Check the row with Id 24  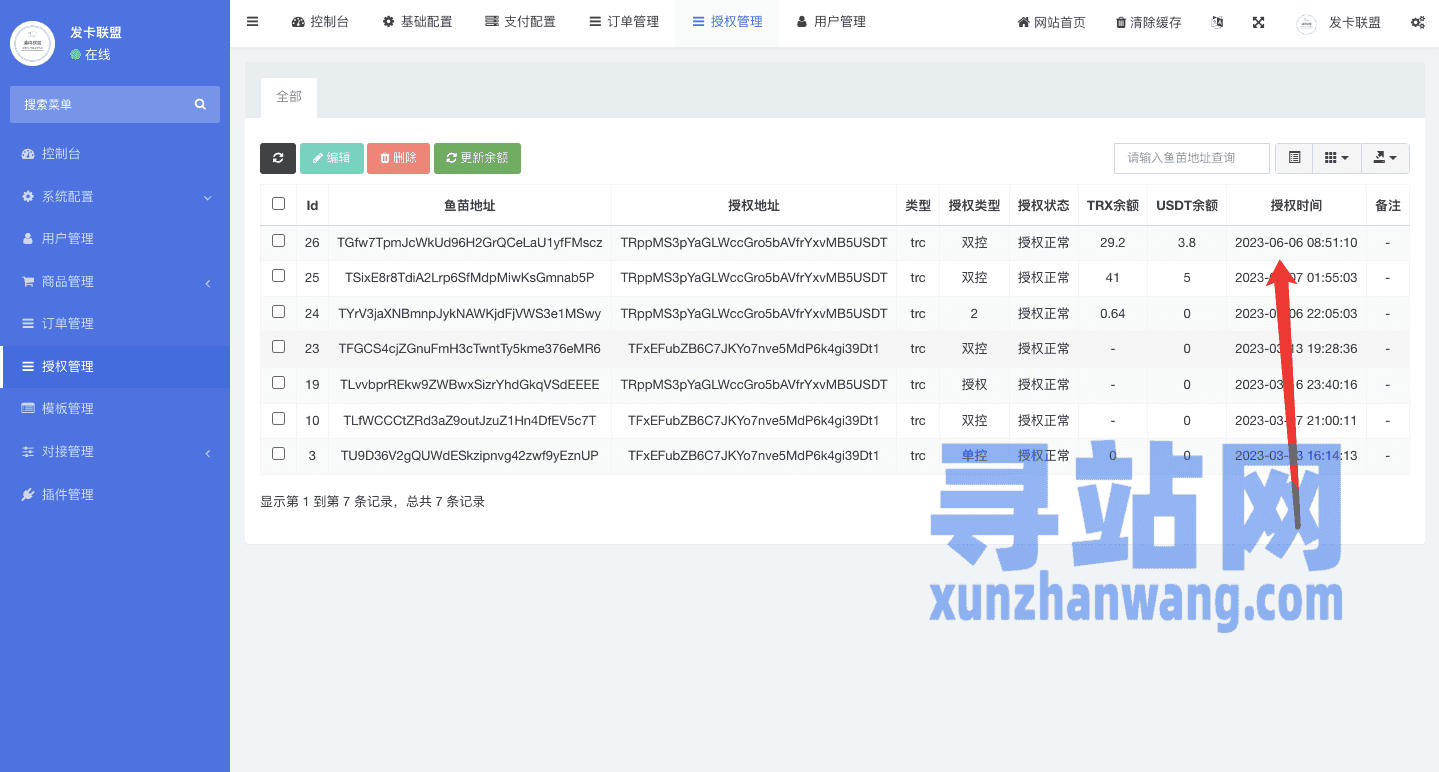pyautogui.click(x=278, y=312)
